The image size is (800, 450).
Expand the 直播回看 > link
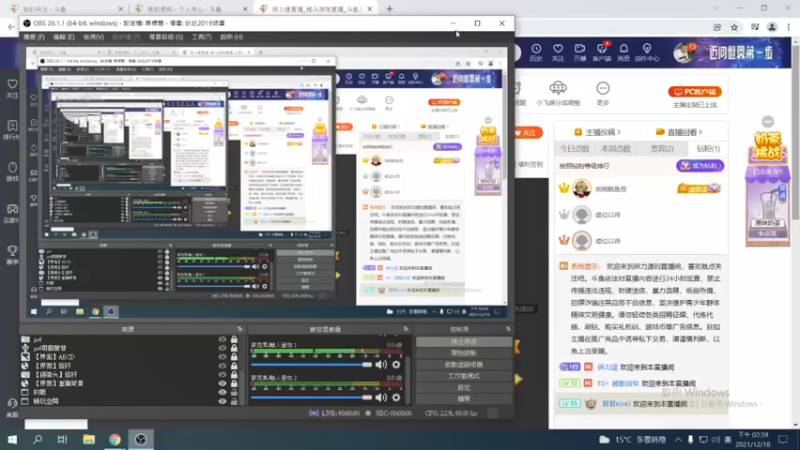679,132
